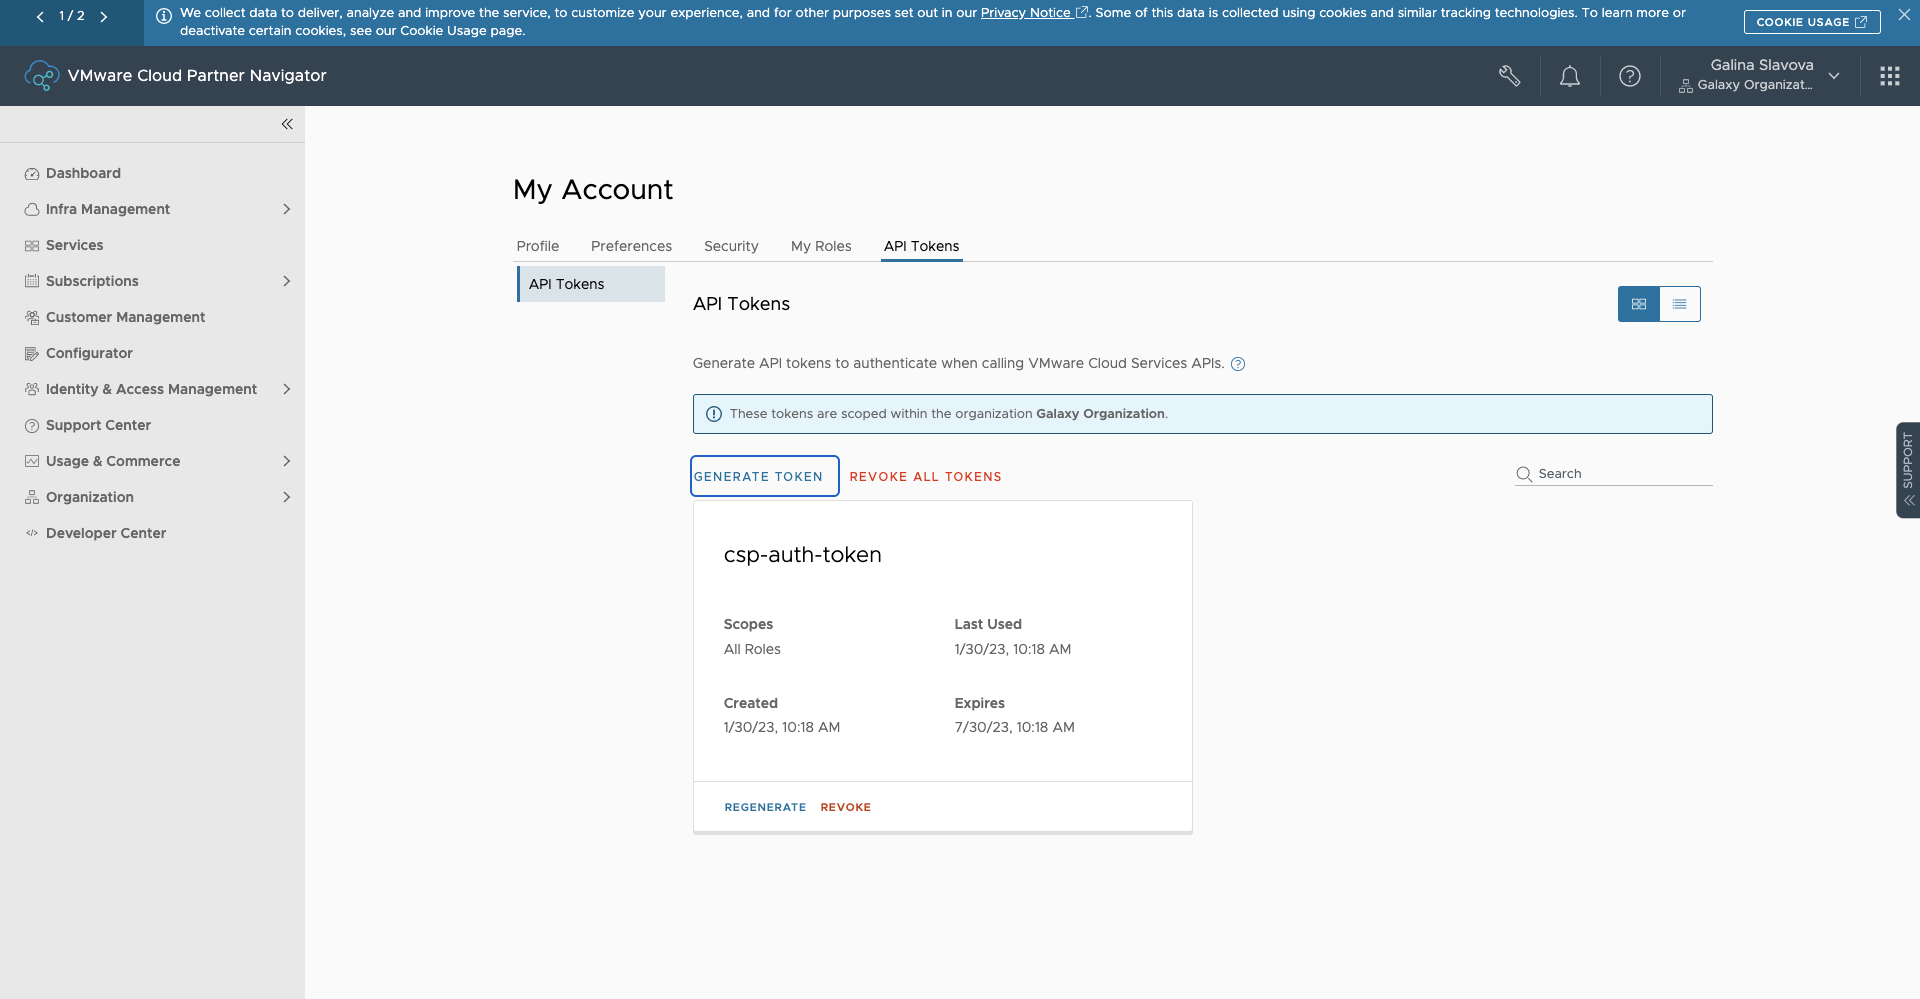This screenshot has width=1920, height=999.
Task: Open the Privacy Notice link
Action: [1025, 13]
